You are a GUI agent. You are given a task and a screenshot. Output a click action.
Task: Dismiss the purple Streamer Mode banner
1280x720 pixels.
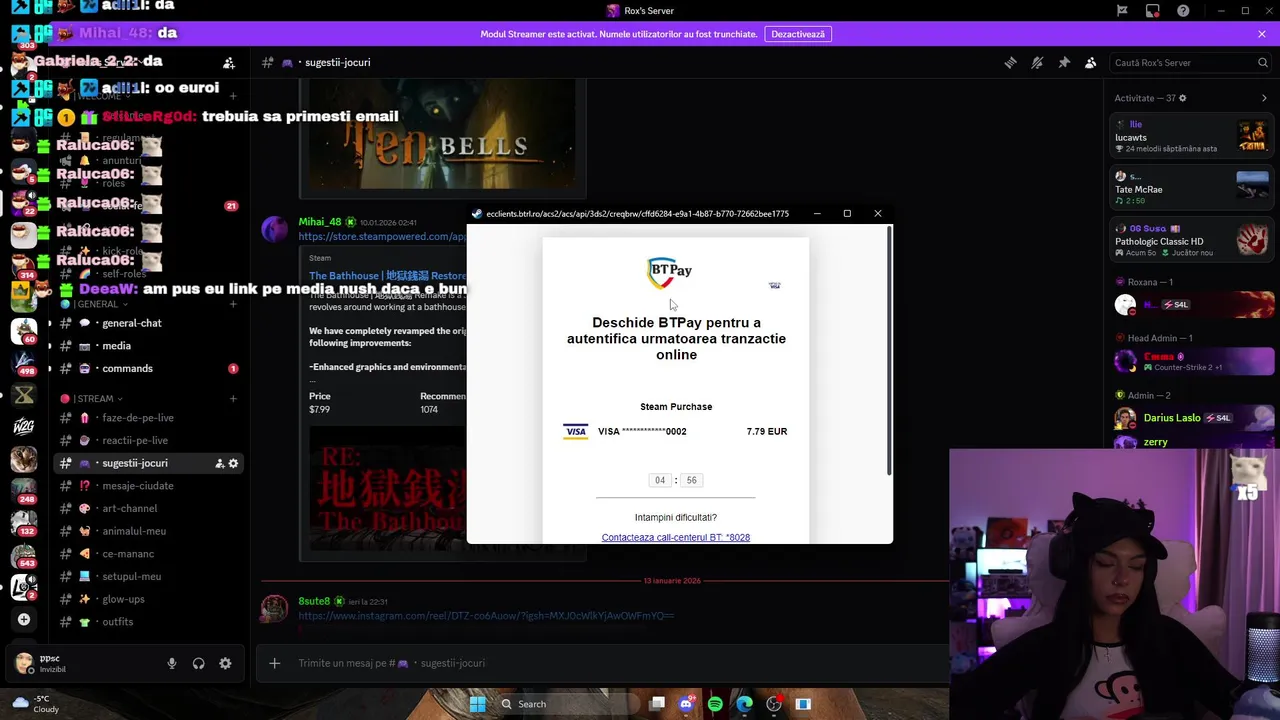pyautogui.click(x=1262, y=34)
